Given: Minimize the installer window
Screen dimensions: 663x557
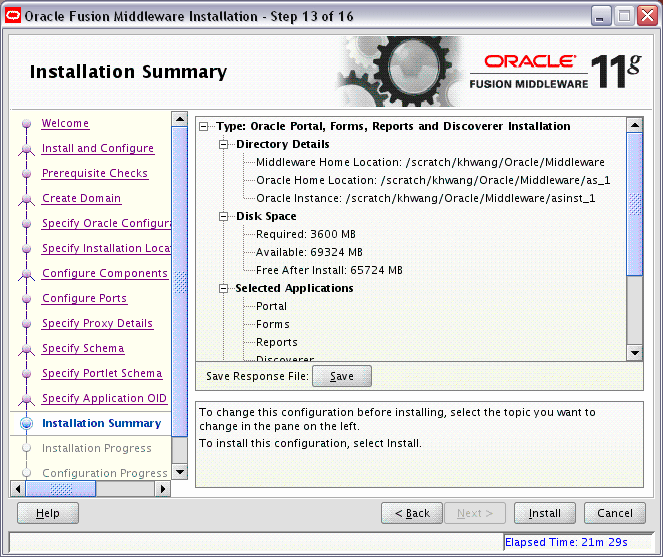Looking at the screenshot, I should tap(600, 16).
